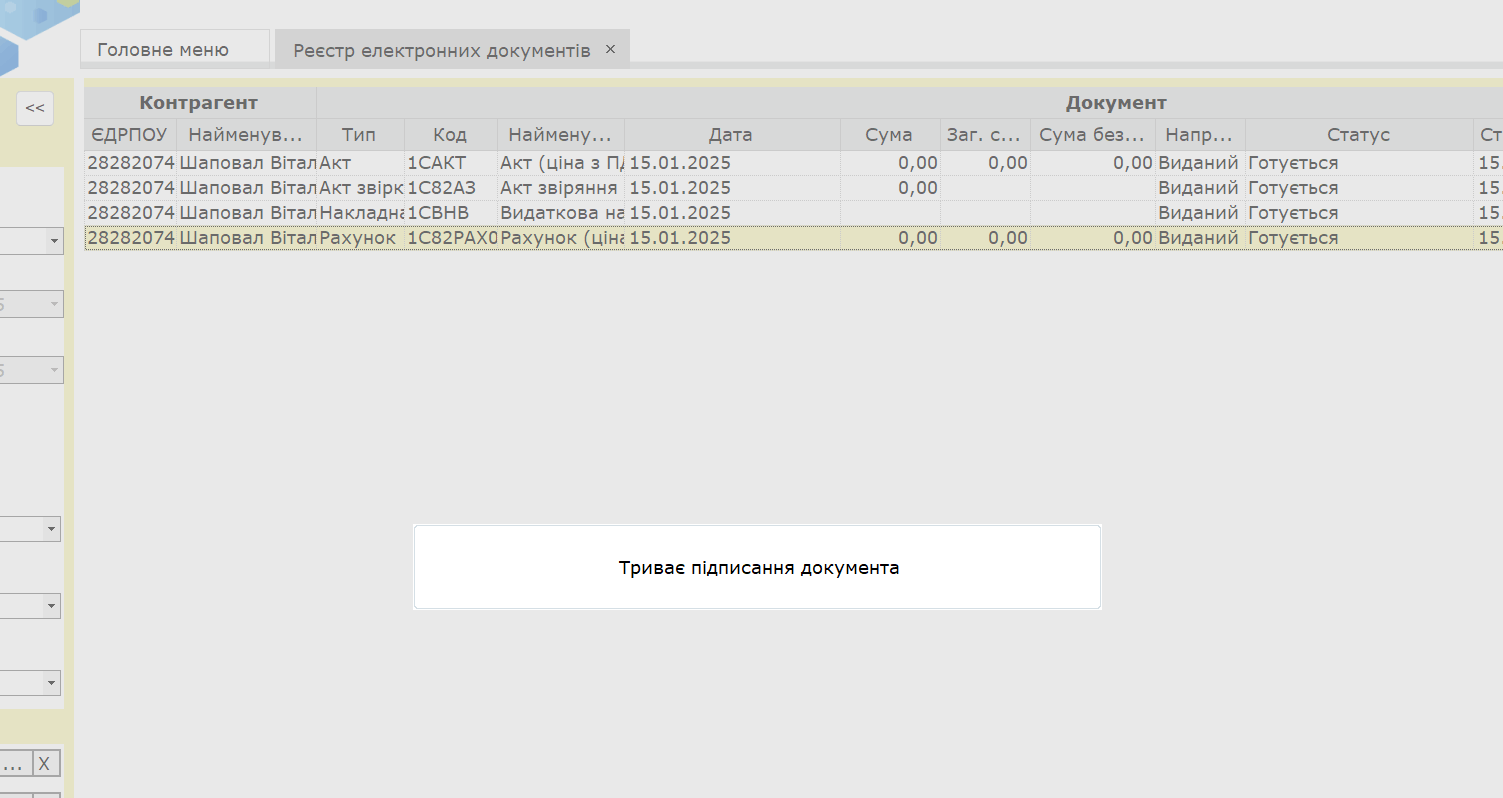The image size is (1503, 798).
Task: Sort by the ЄДРПОУ column header
Action: pos(129,135)
